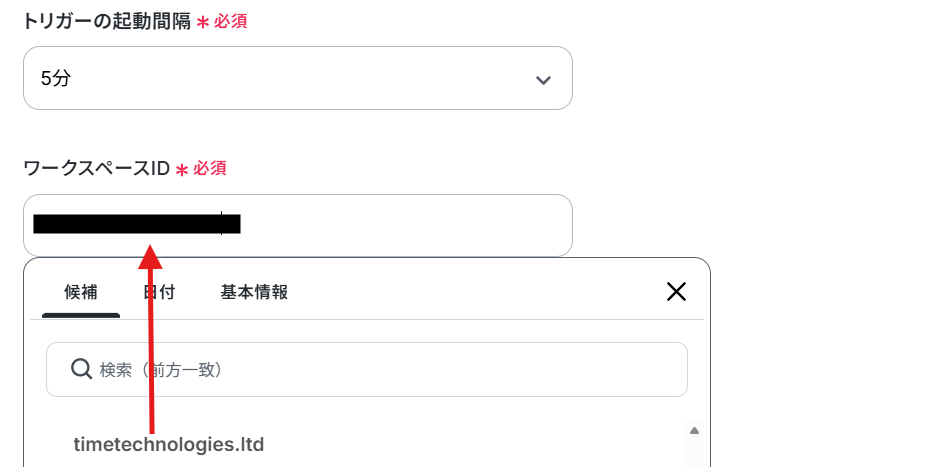Click the ワークスペースID label
This screenshot has width=935, height=467.
tap(97, 169)
